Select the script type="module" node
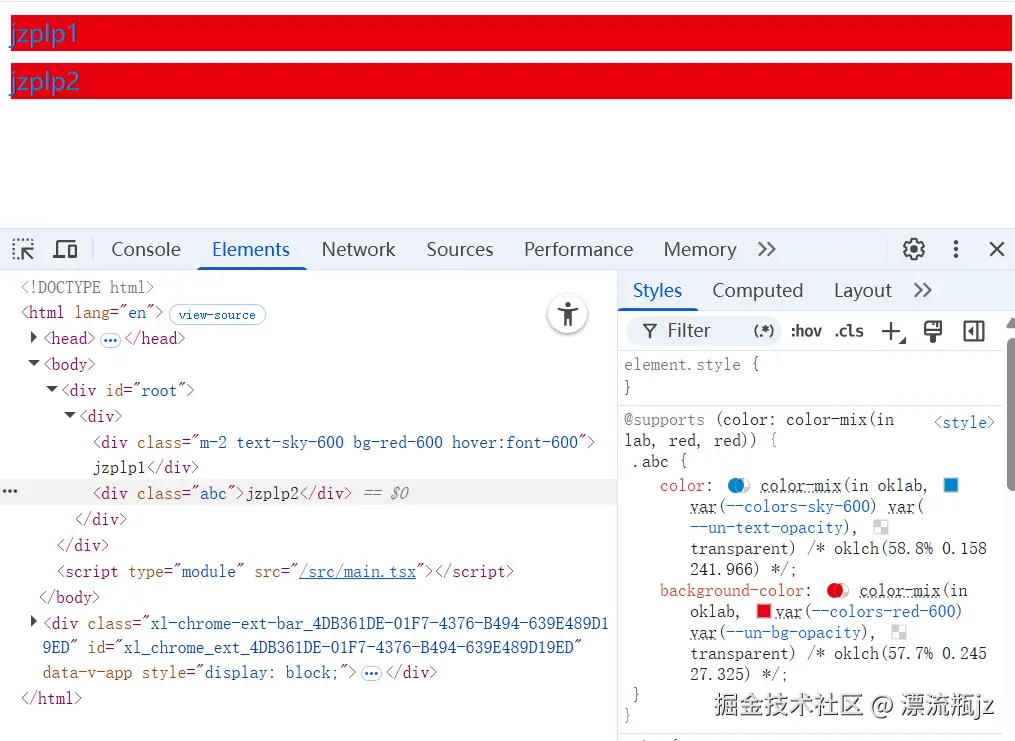The width and height of the screenshot is (1015, 741). 285,571
